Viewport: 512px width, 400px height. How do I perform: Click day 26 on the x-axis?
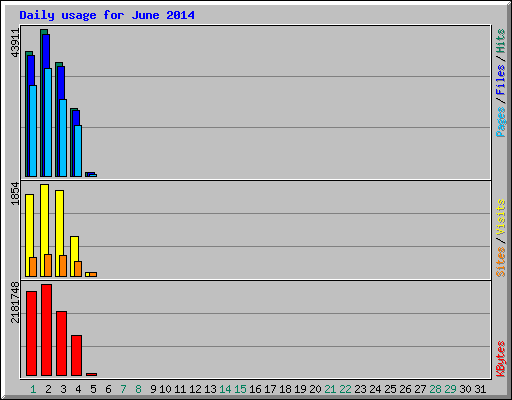click(x=405, y=389)
